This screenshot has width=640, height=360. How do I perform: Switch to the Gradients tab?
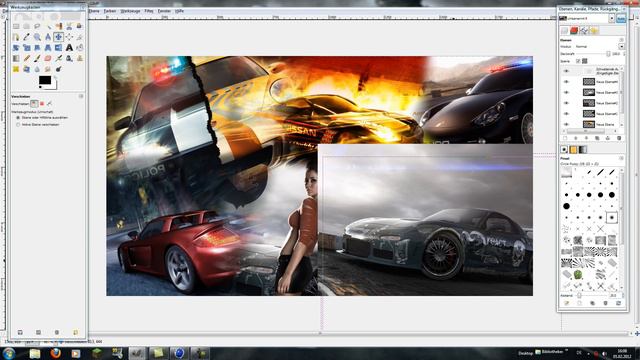583,150
